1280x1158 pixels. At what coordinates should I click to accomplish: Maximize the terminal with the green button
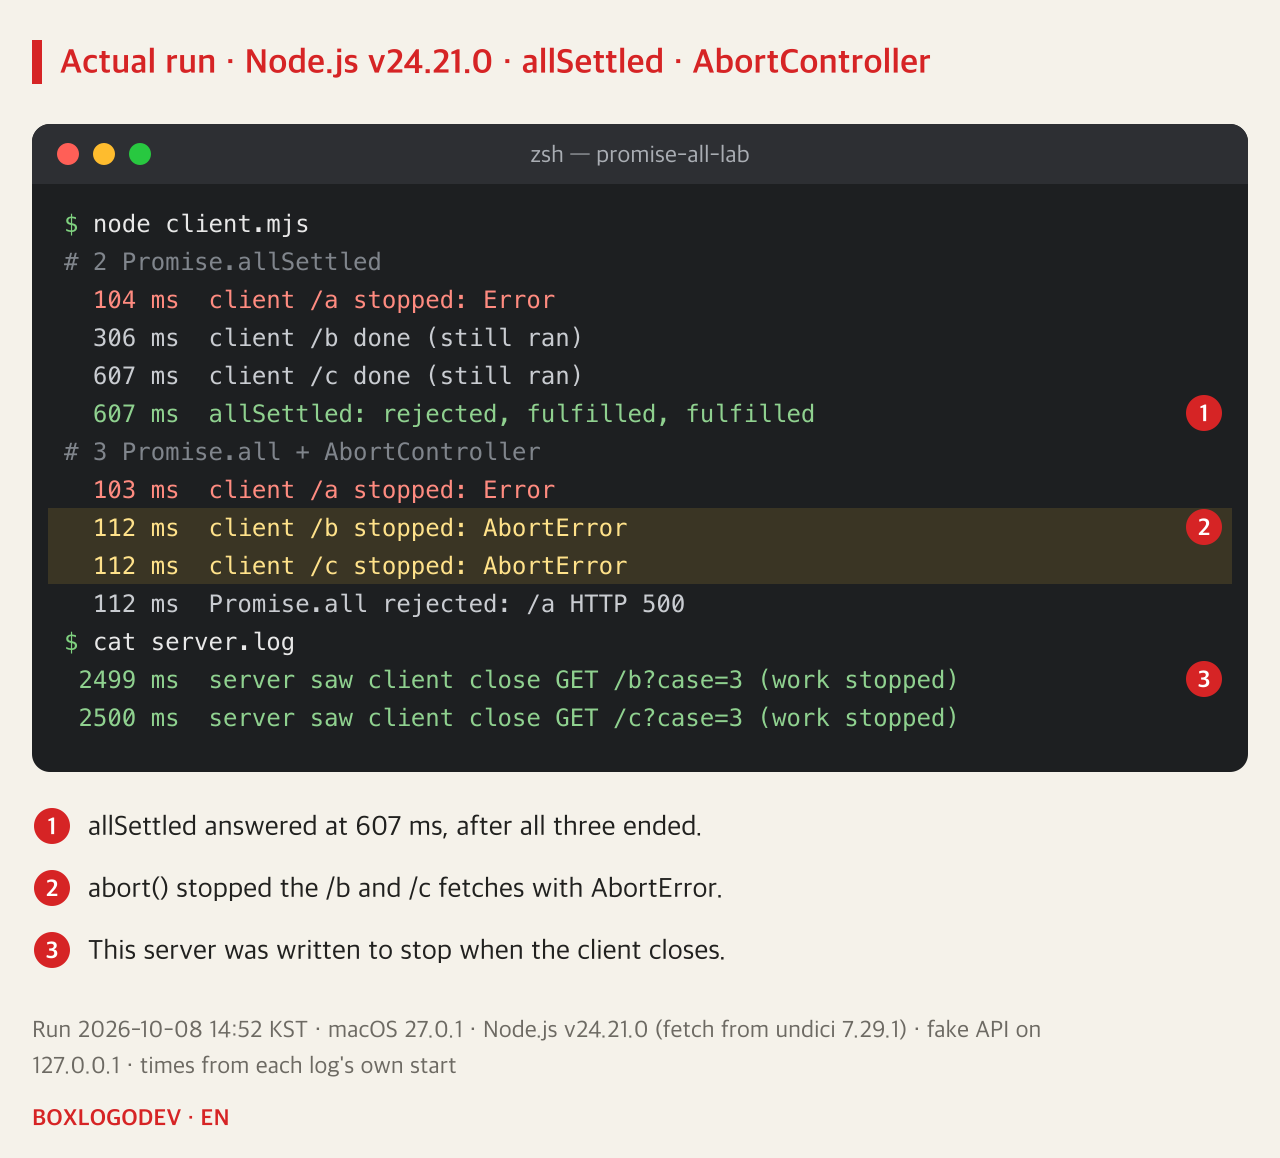pyautogui.click(x=140, y=154)
